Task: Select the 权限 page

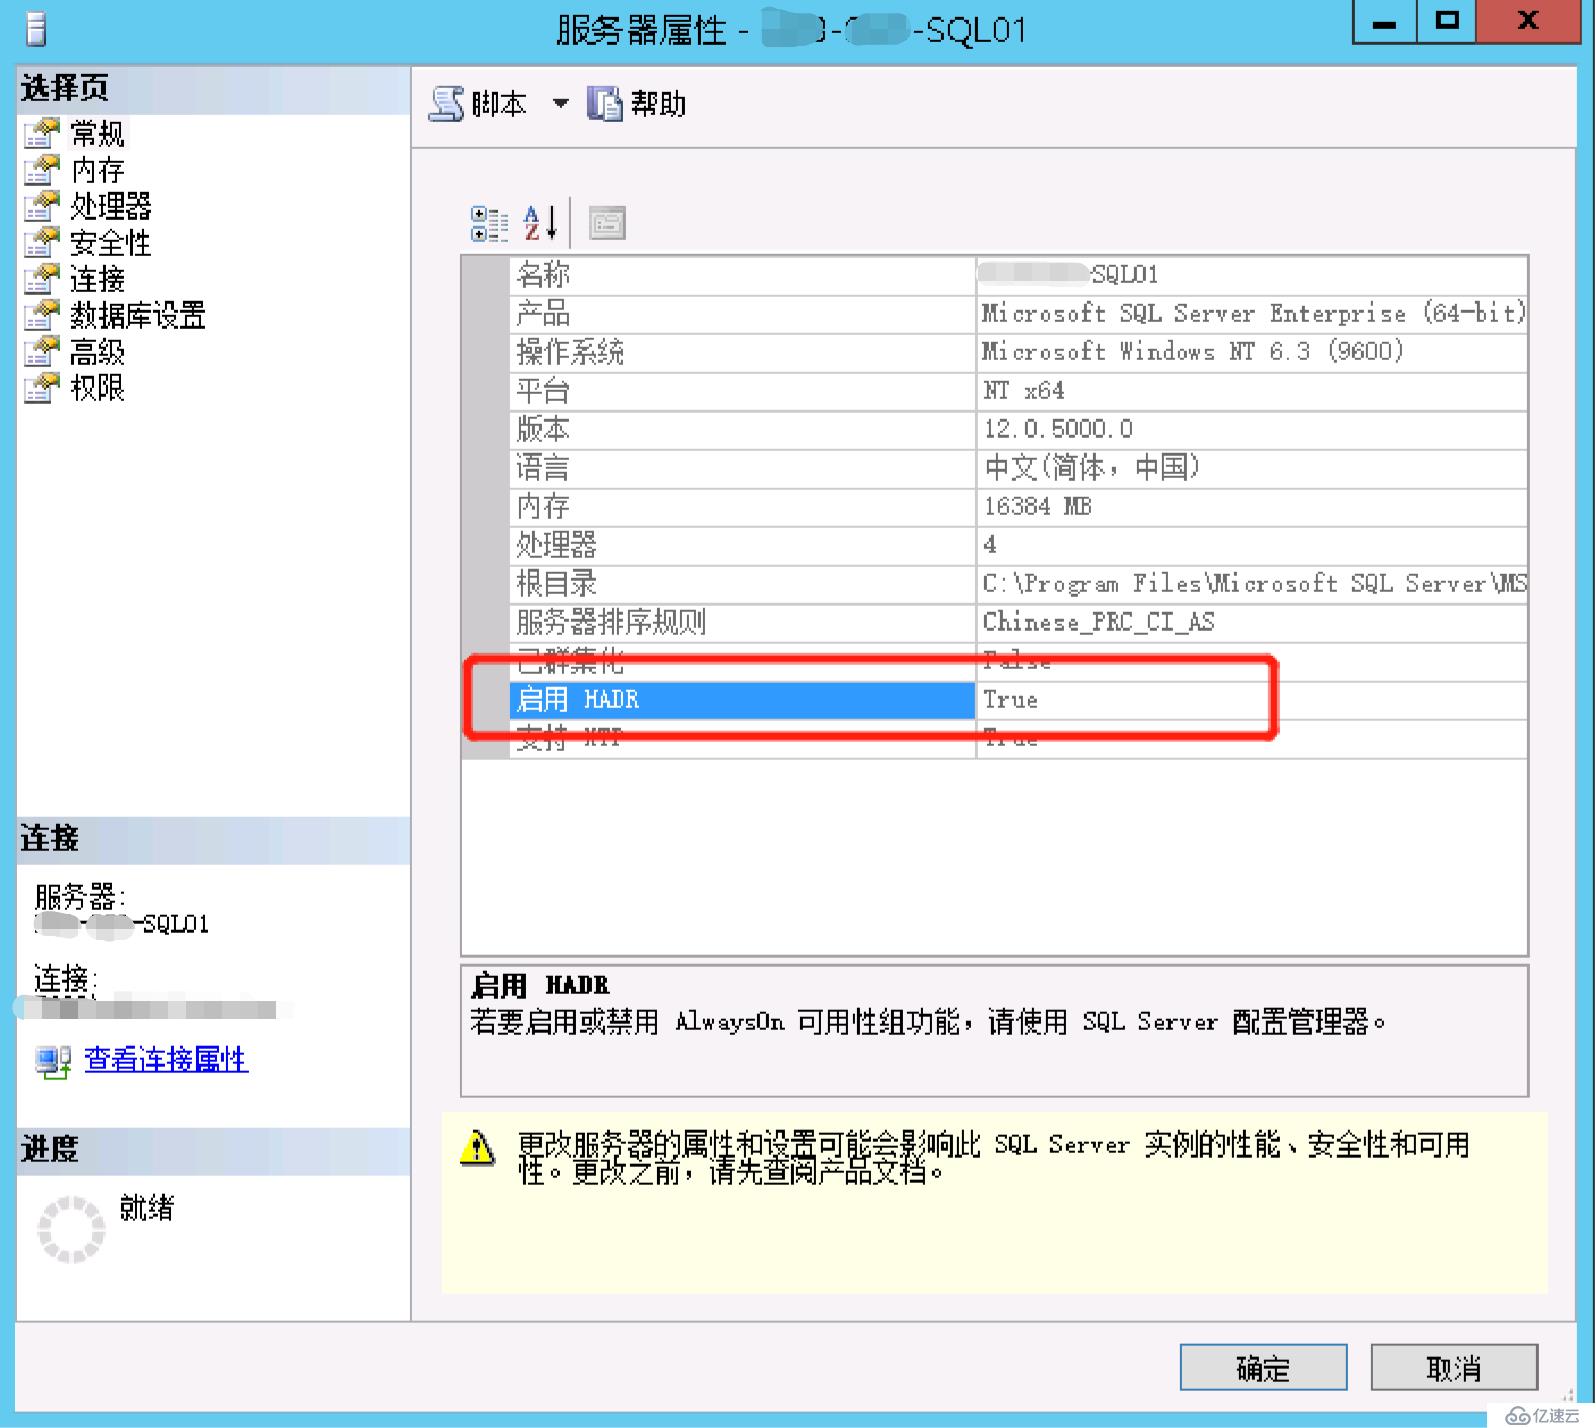Action: (97, 388)
